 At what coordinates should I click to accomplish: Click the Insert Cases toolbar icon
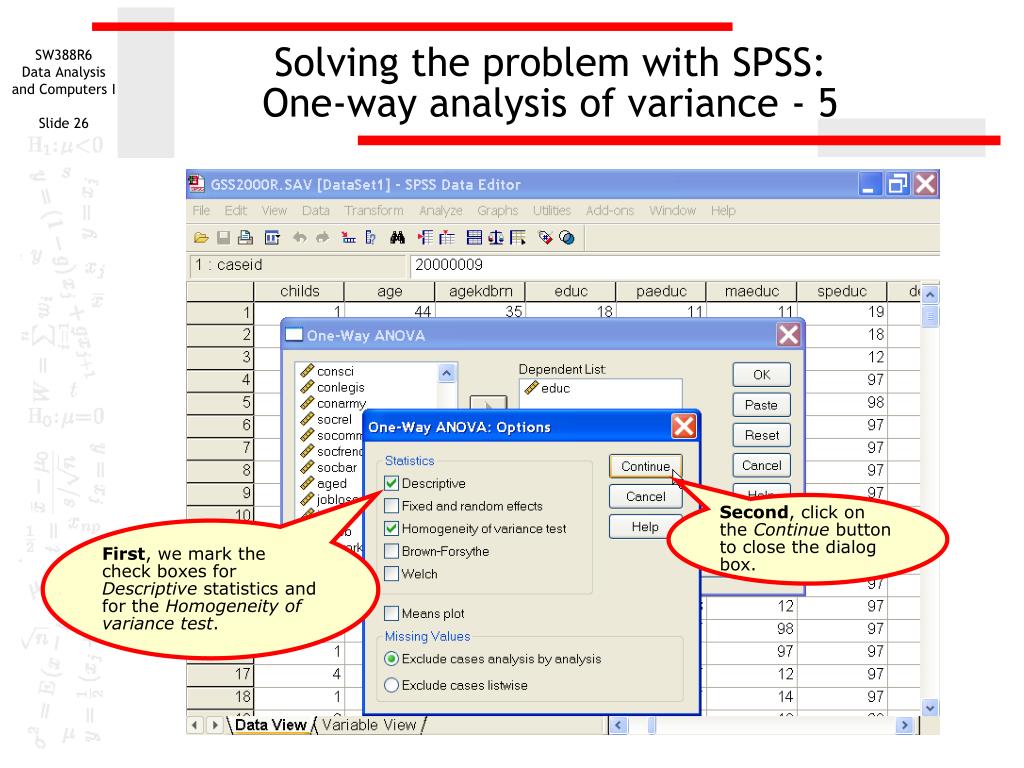425,238
